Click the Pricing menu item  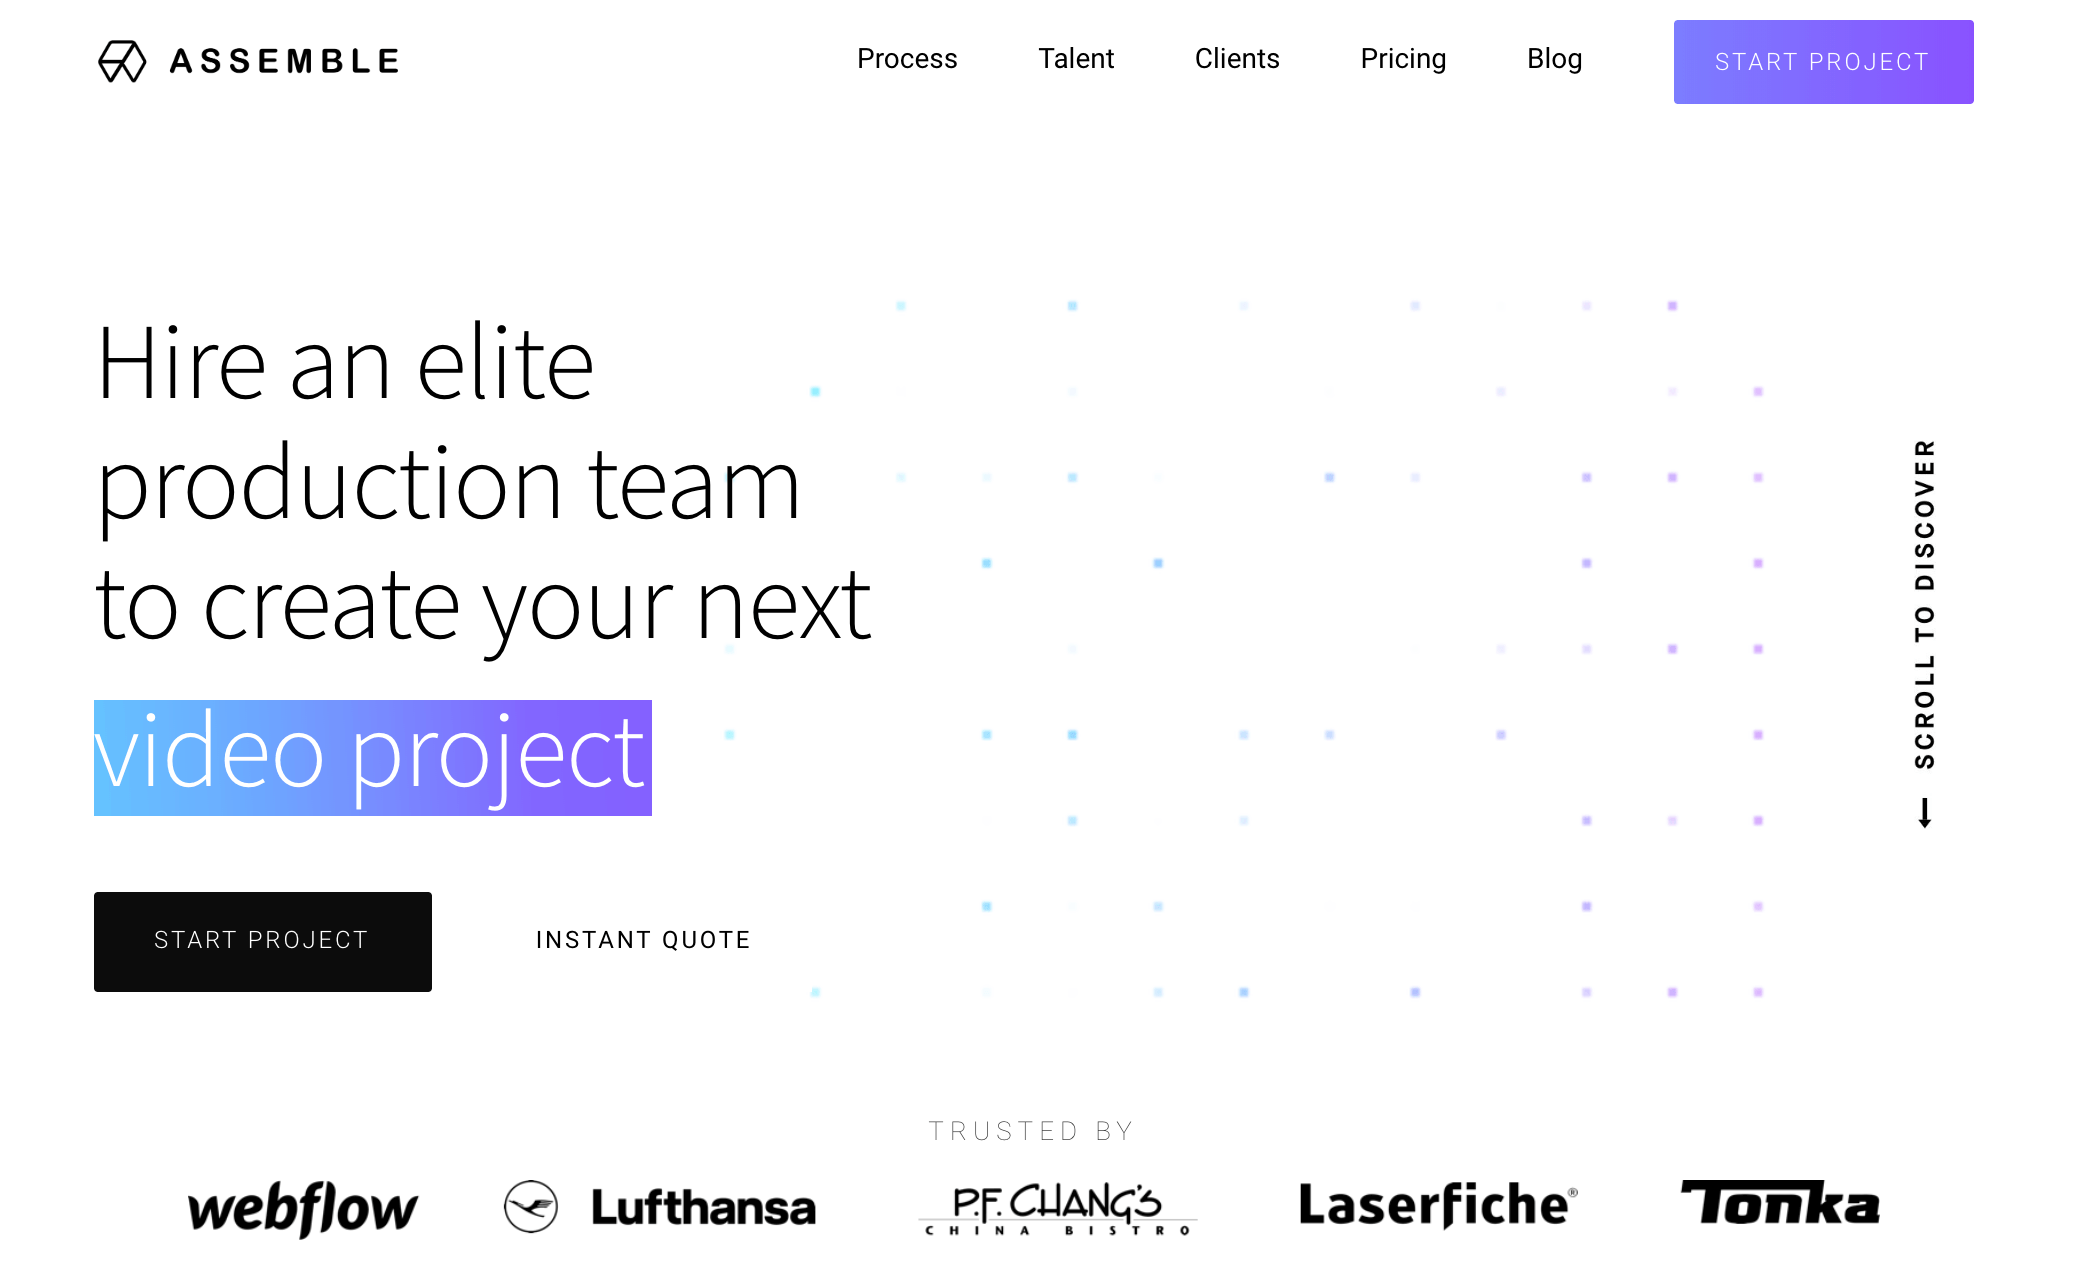pos(1403,58)
